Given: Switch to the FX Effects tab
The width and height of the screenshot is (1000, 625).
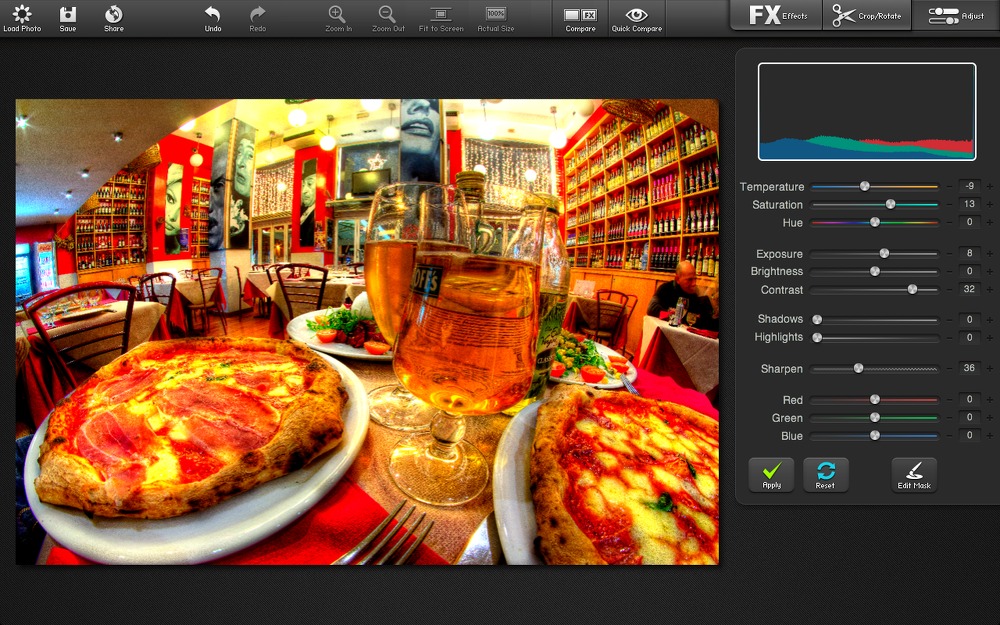Looking at the screenshot, I should point(777,15).
